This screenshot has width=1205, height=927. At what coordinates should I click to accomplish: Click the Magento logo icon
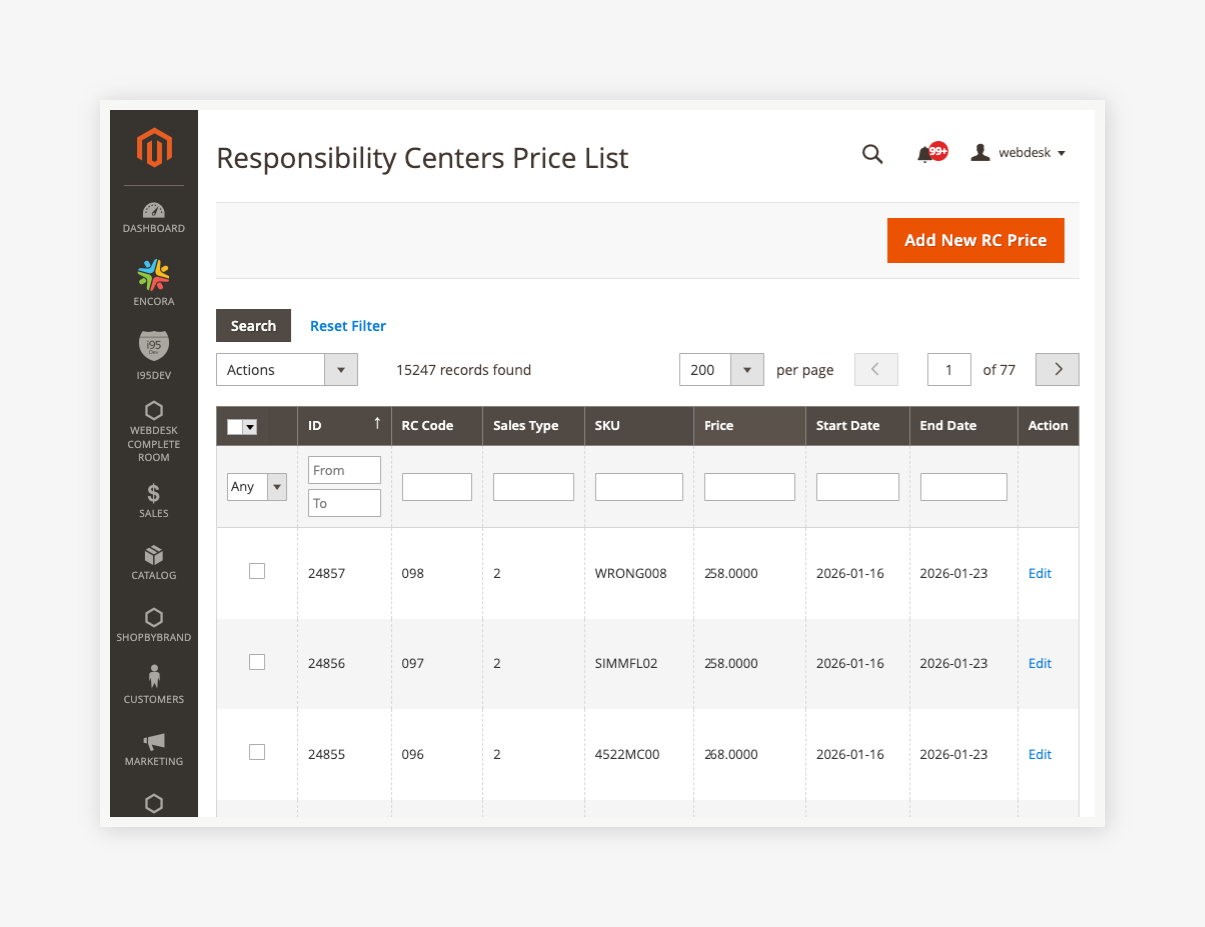[154, 148]
